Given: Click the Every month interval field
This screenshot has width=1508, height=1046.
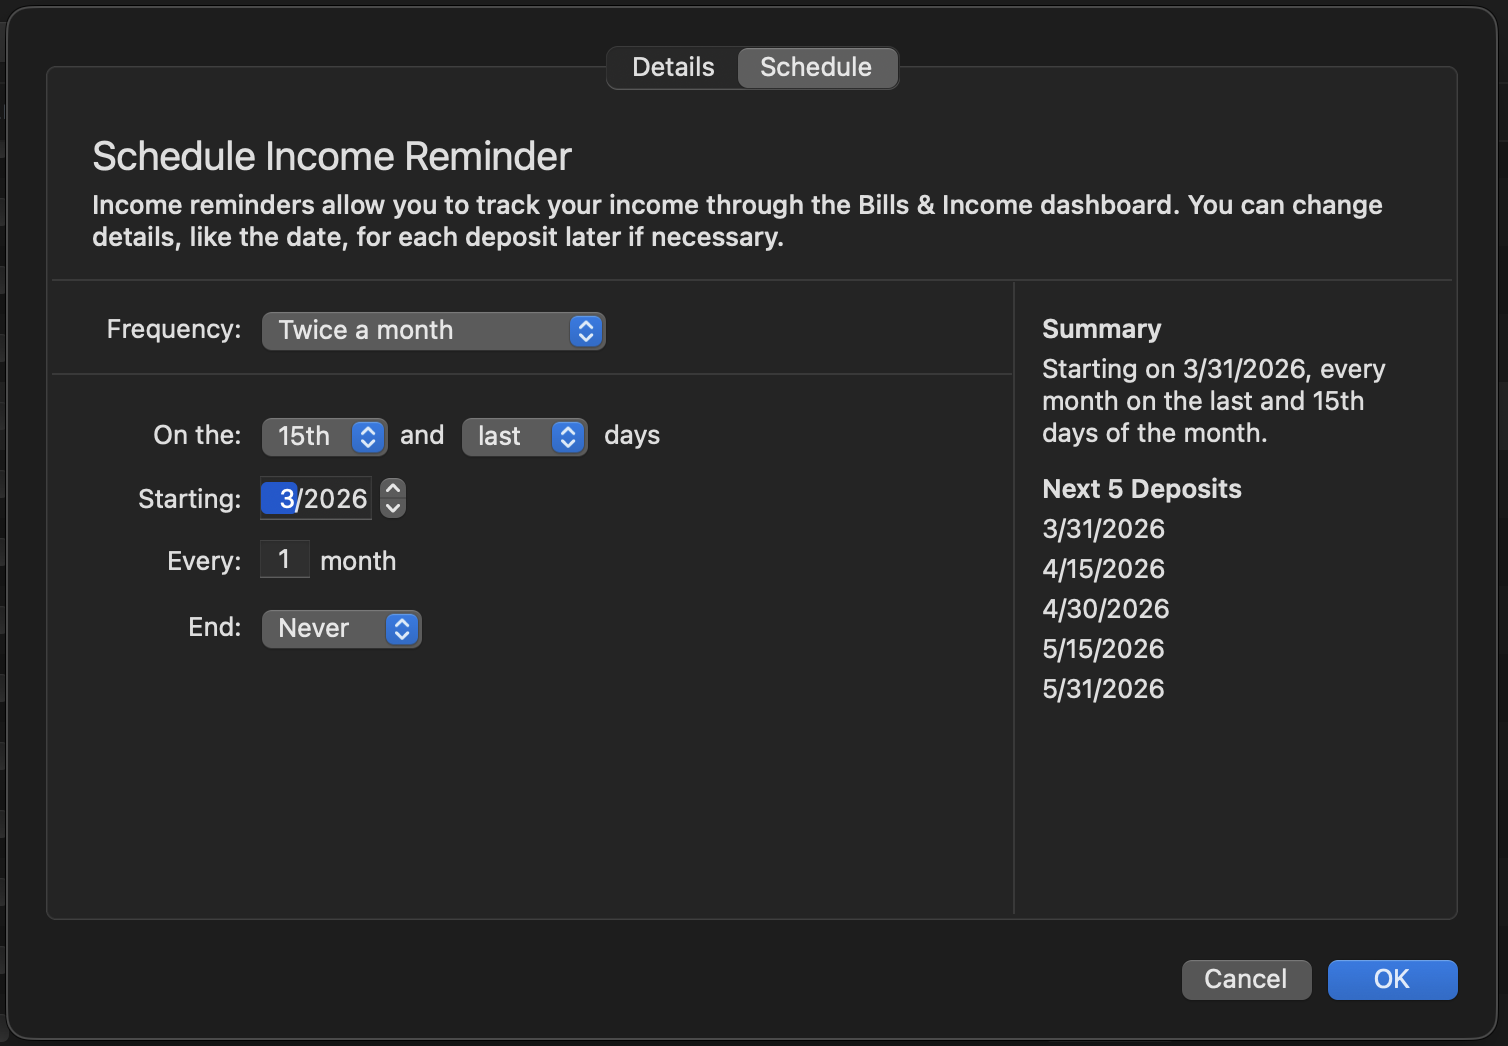Looking at the screenshot, I should pyautogui.click(x=285, y=559).
